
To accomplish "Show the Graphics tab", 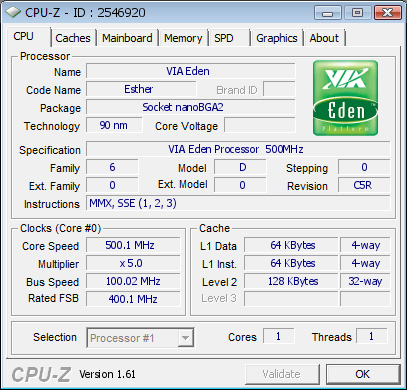I will pyautogui.click(x=277, y=38).
